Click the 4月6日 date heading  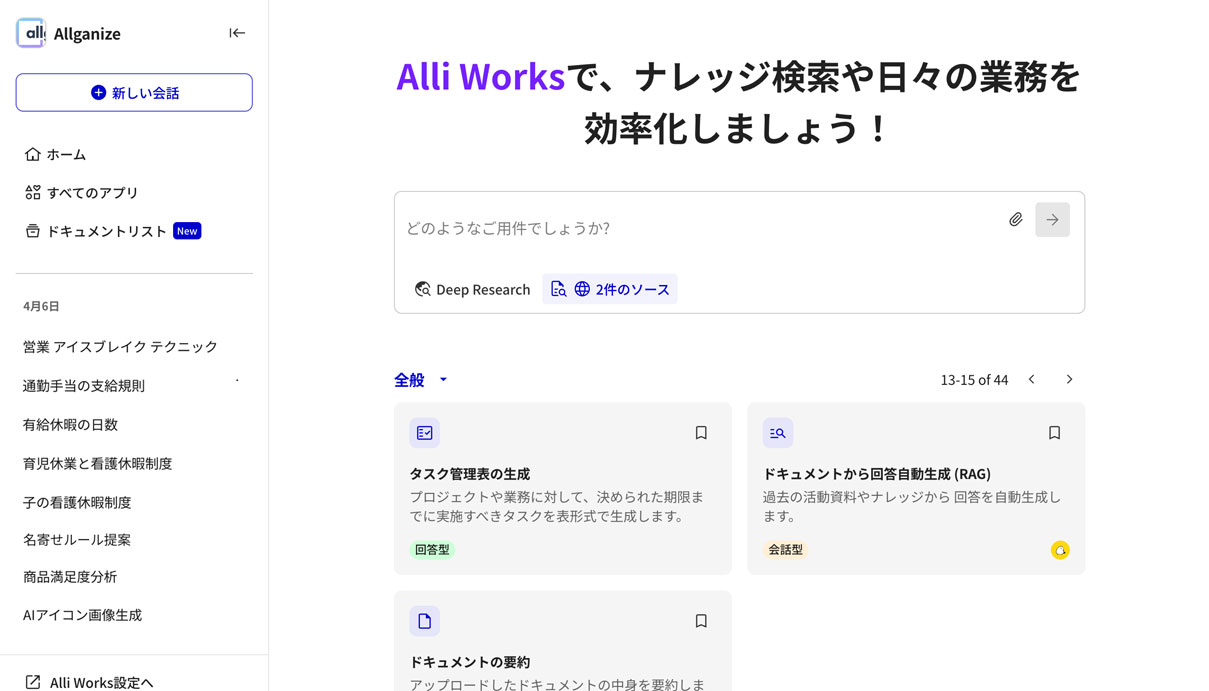point(41,306)
